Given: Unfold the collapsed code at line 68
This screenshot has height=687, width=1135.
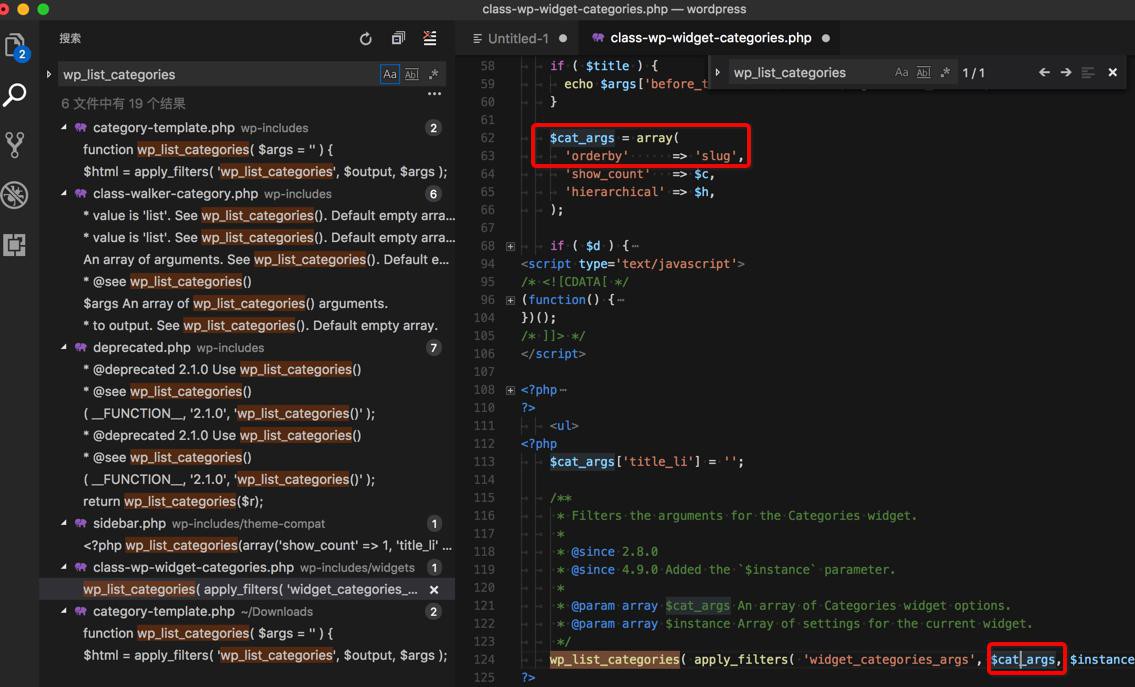Looking at the screenshot, I should (510, 246).
